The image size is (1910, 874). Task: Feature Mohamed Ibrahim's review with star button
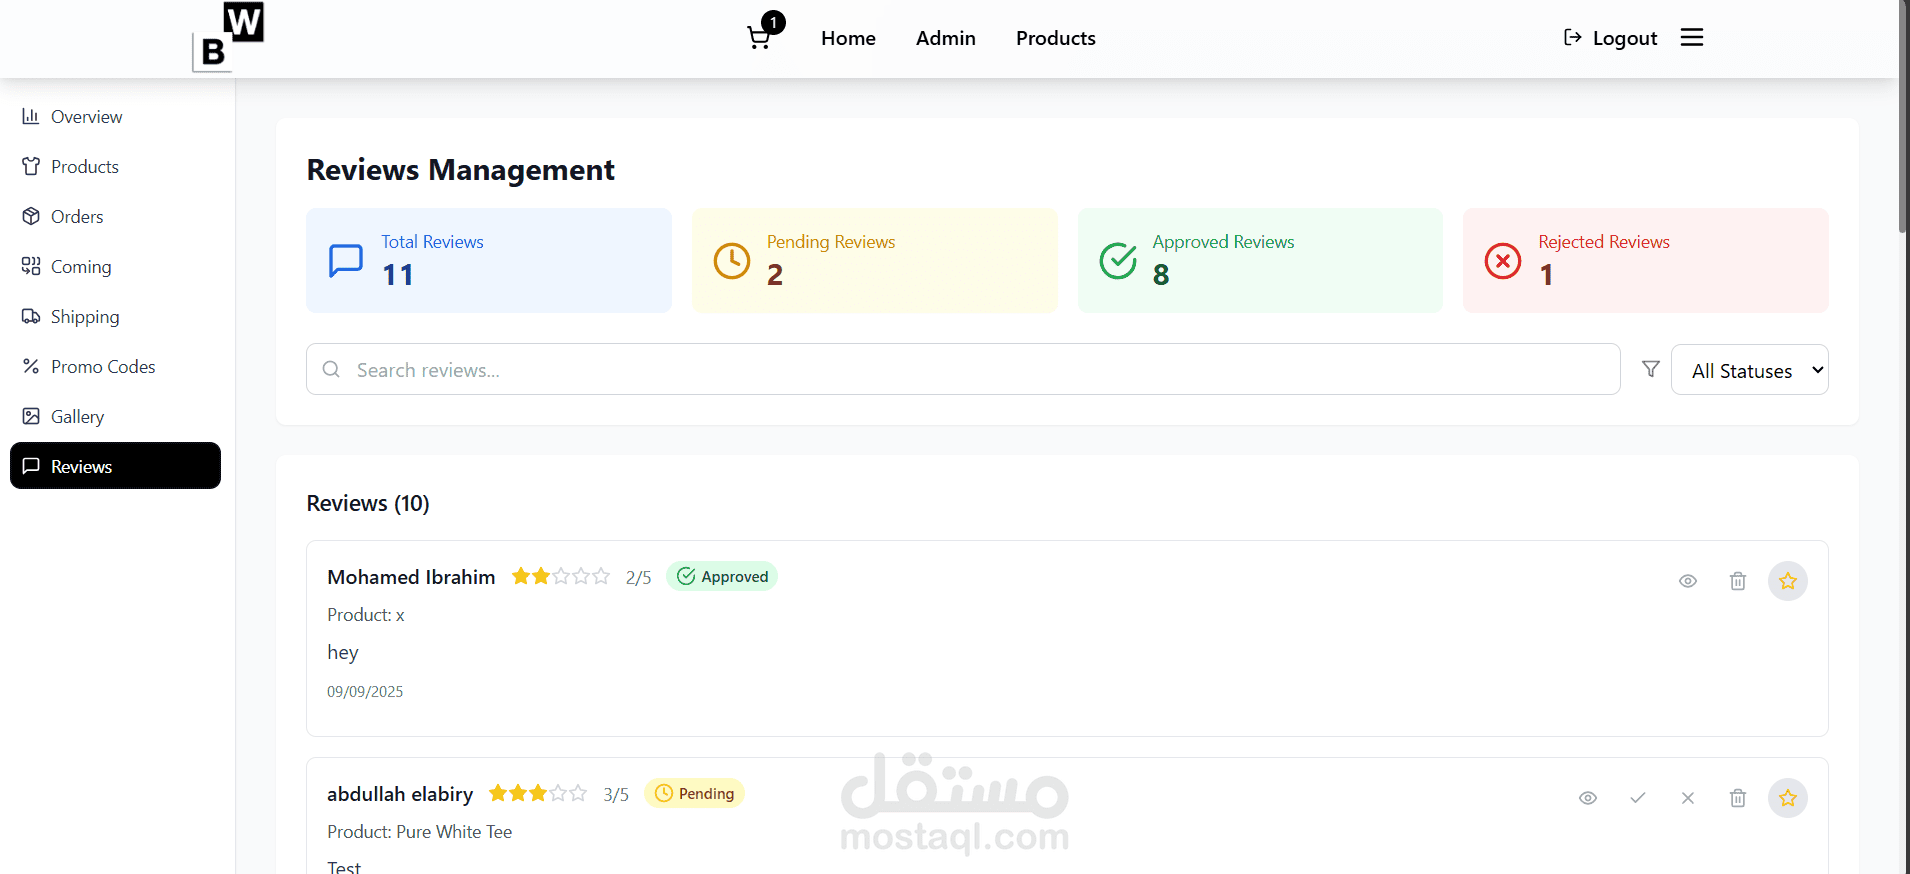[x=1788, y=581]
